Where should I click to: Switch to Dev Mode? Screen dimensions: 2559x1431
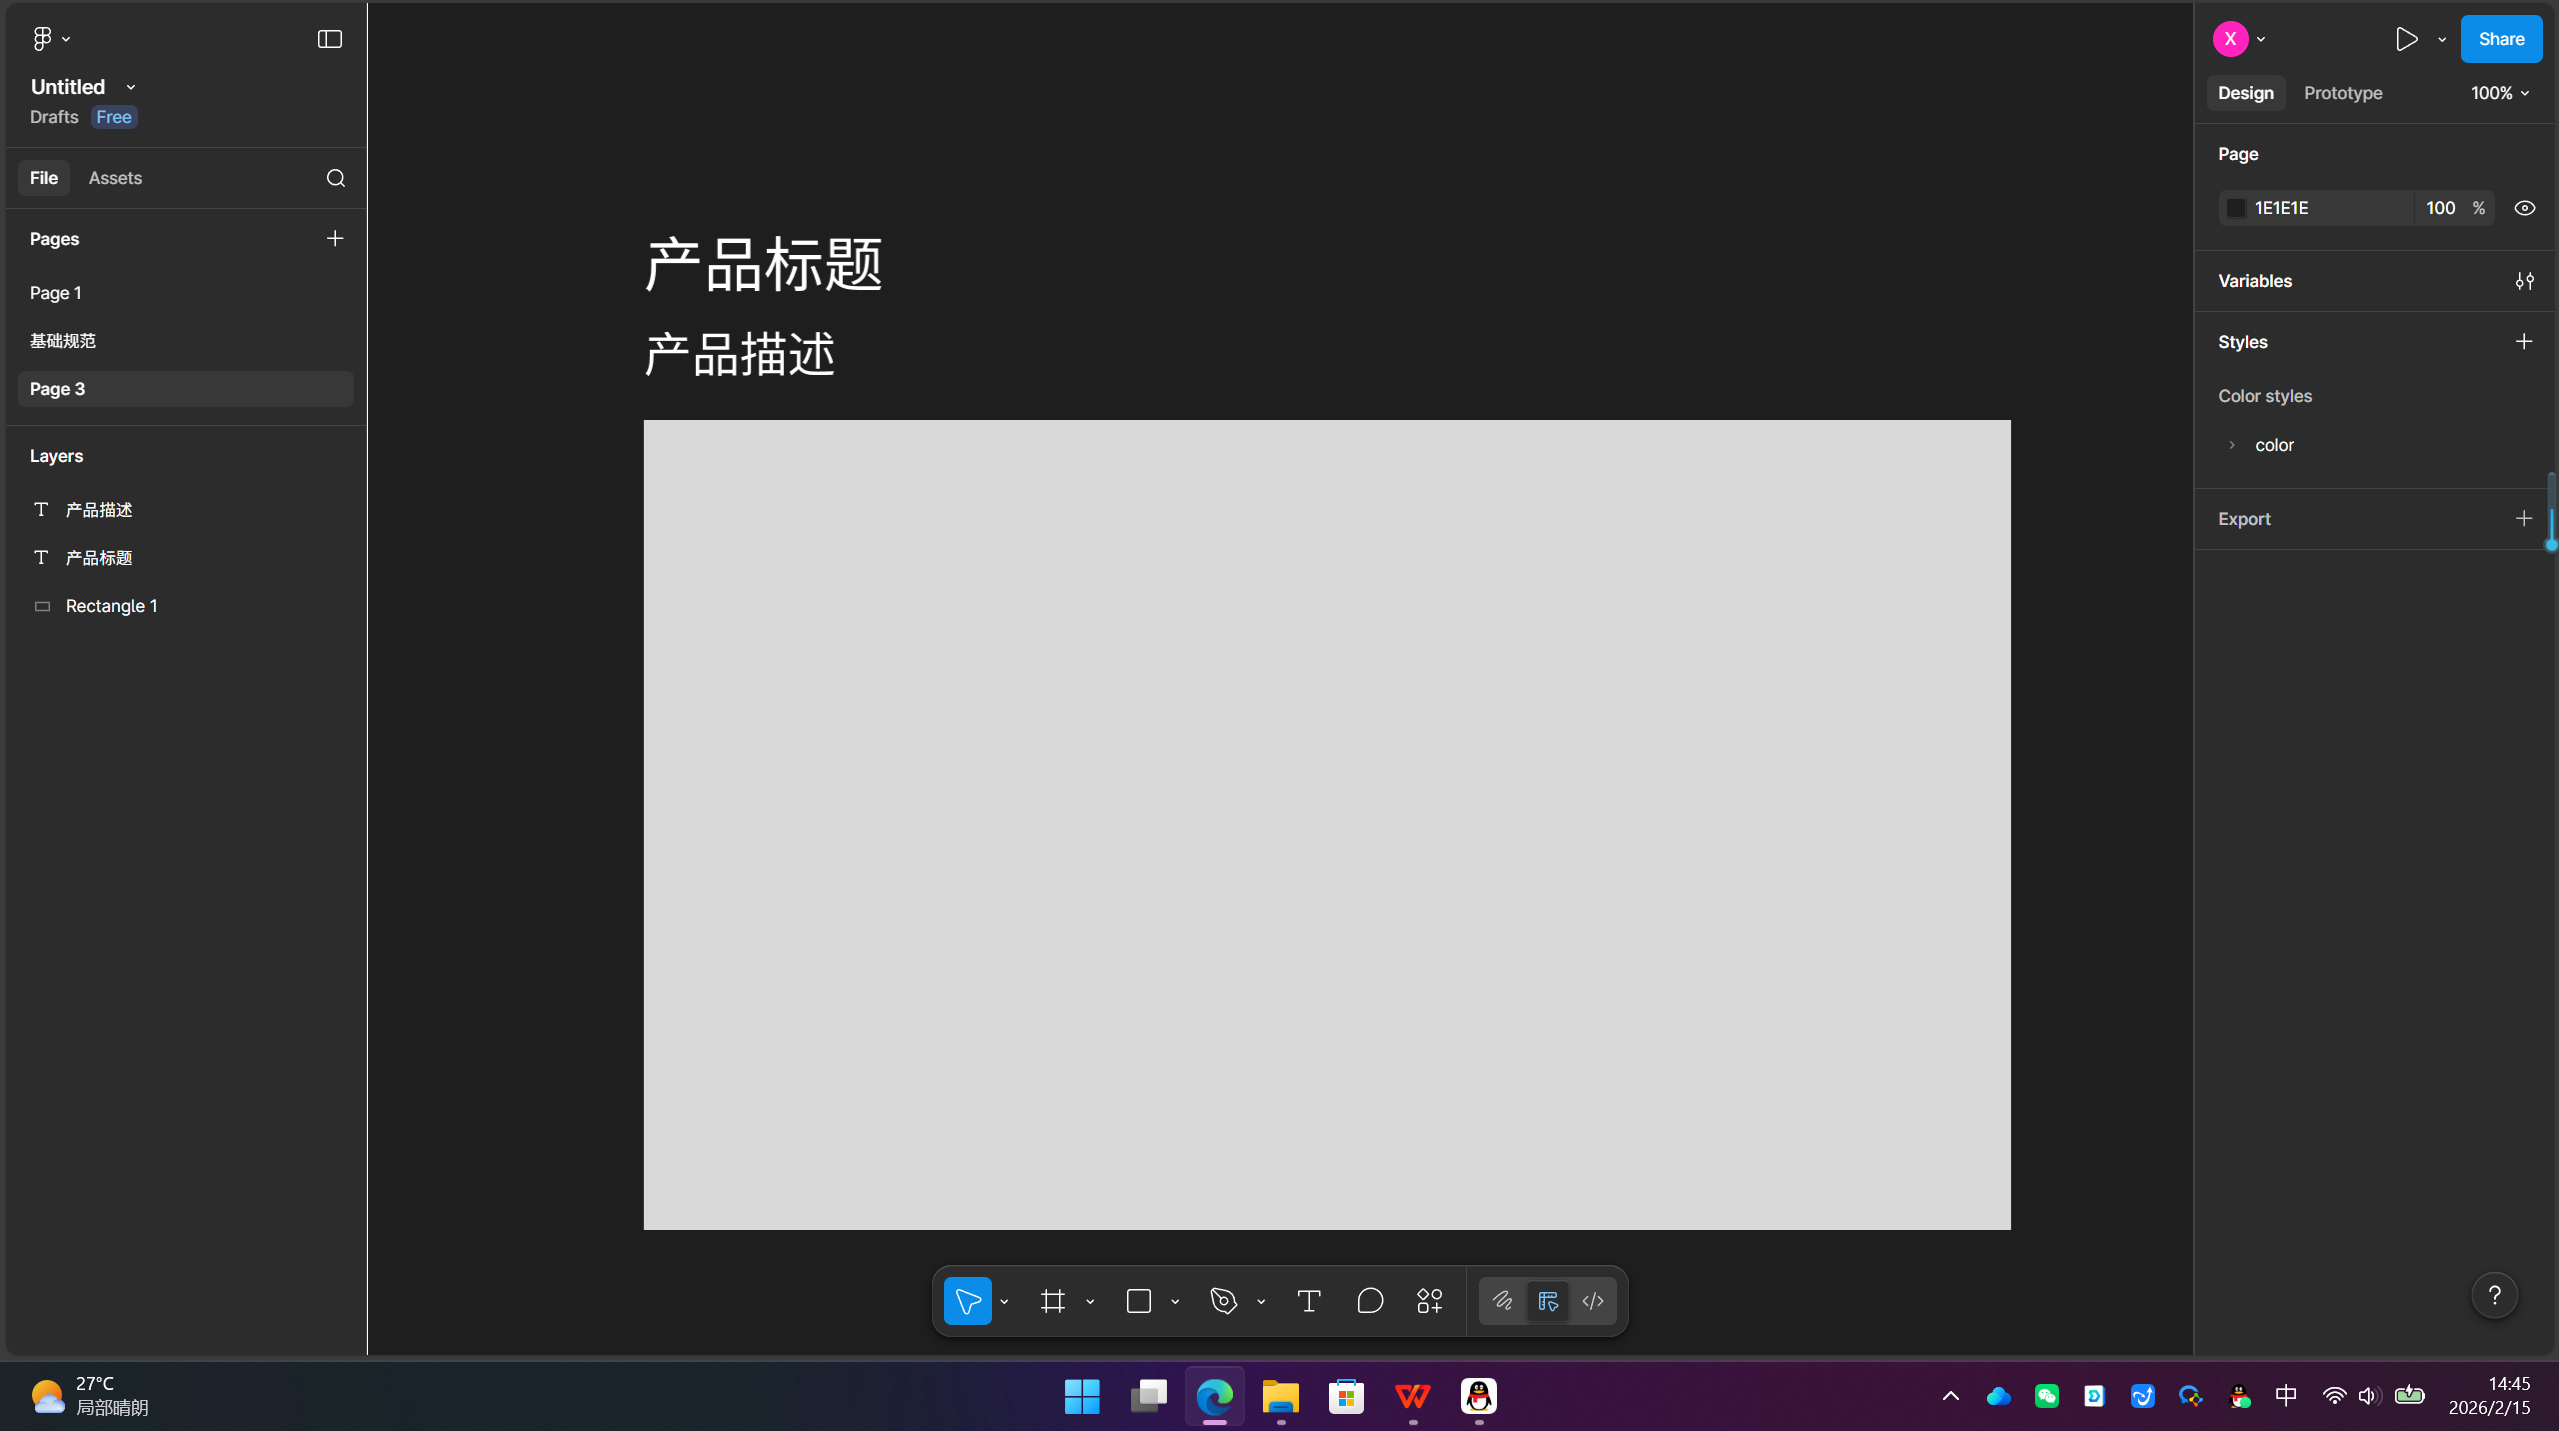pyautogui.click(x=1591, y=1301)
